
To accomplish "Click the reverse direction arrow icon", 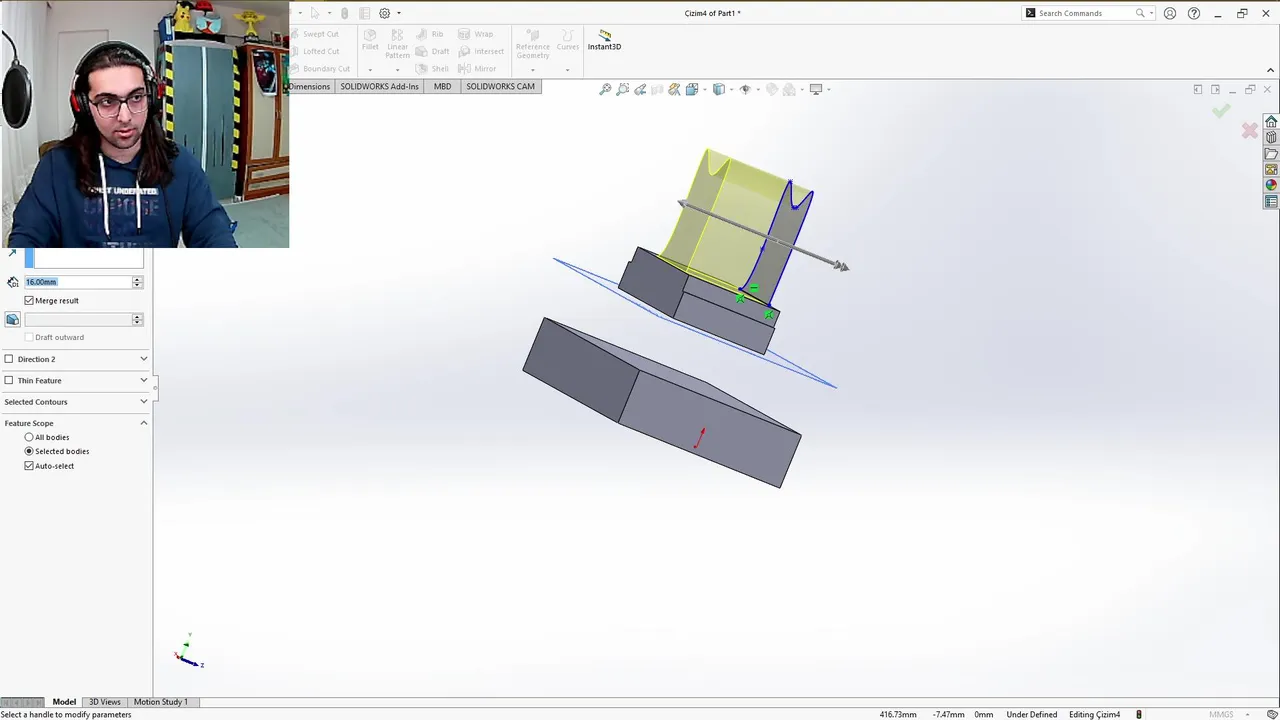I will (12, 254).
